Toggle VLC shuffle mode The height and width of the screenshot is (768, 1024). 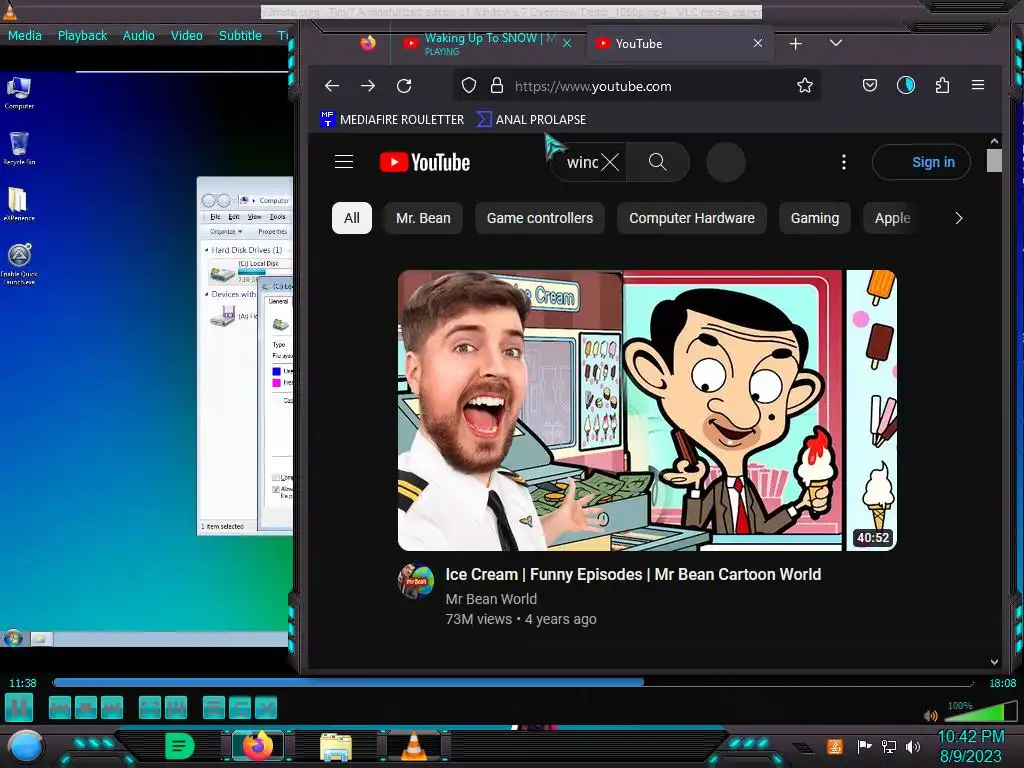[x=266, y=707]
